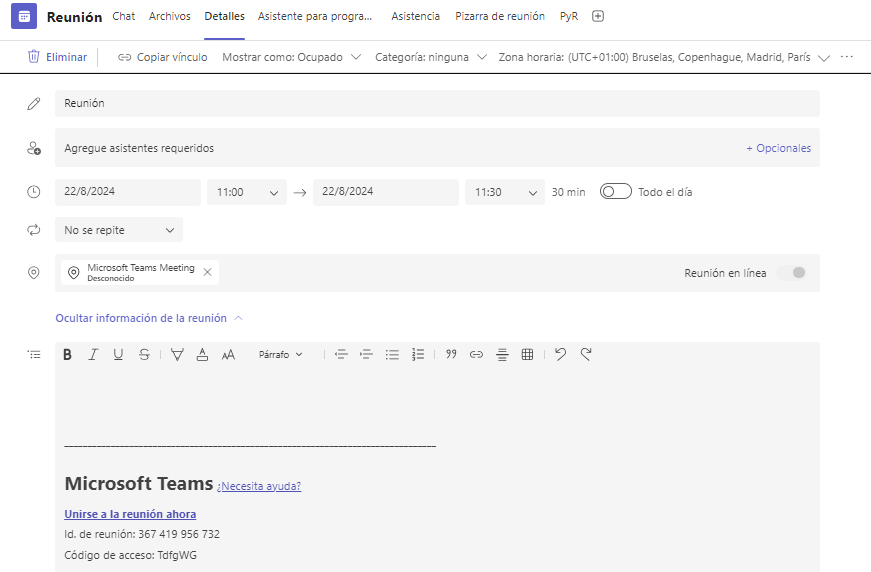The width and height of the screenshot is (871, 572).
Task: Add a new tab with the plus icon
Action: coord(598,16)
